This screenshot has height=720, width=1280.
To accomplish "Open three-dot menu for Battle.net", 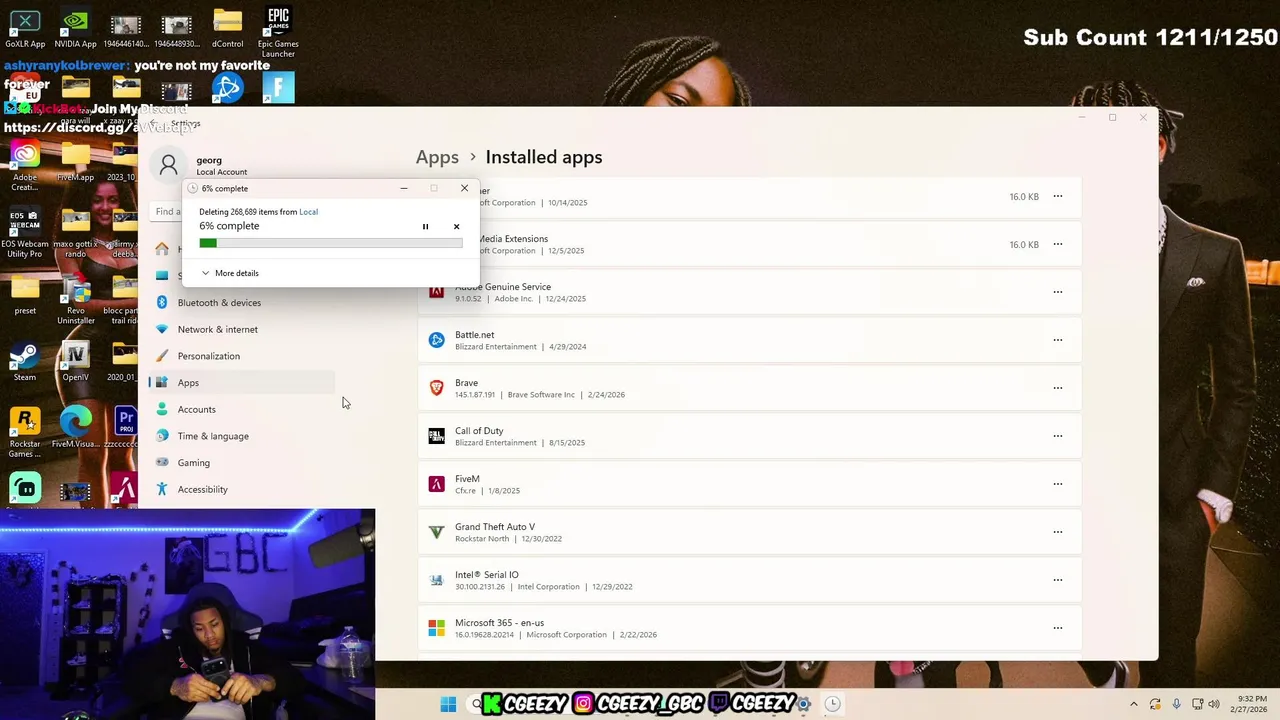I will click(x=1057, y=340).
